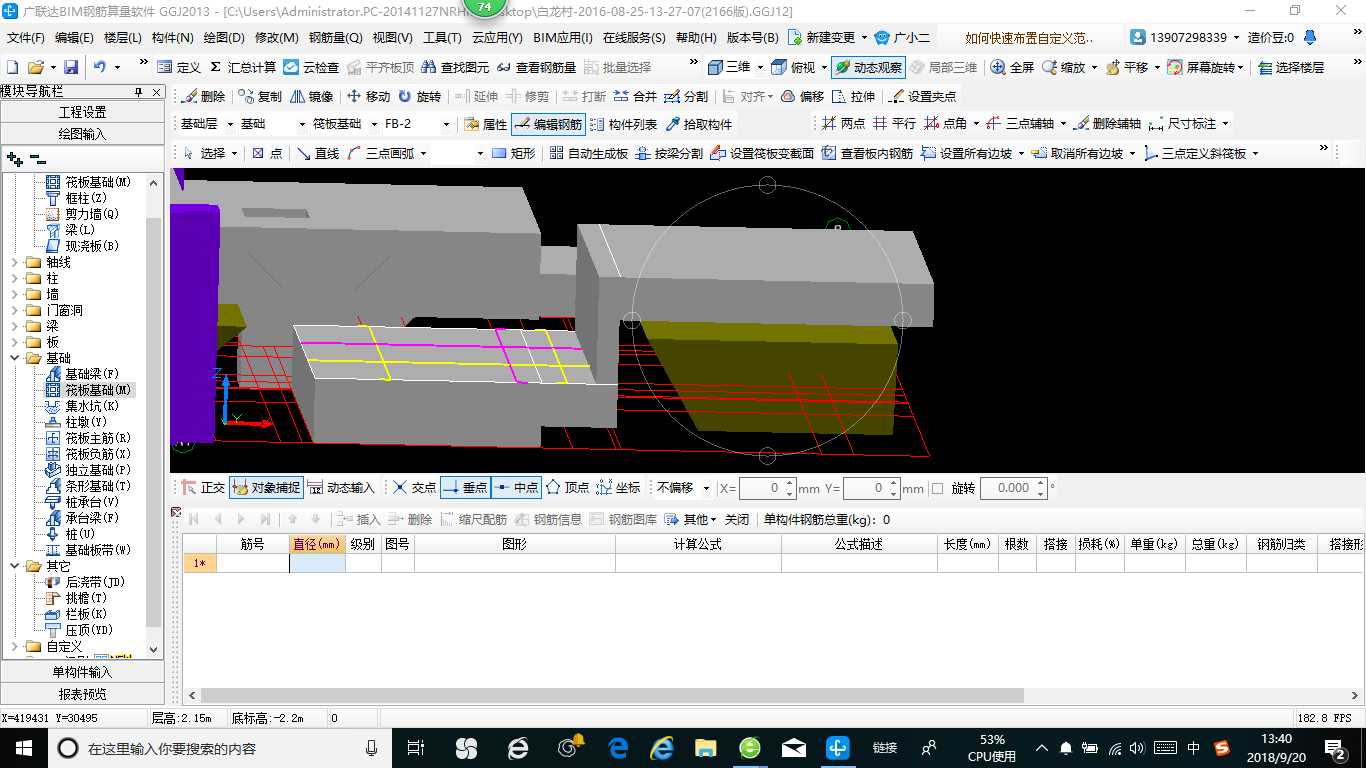
Task: Expand the 门窗洞 tree folder
Action: point(14,310)
